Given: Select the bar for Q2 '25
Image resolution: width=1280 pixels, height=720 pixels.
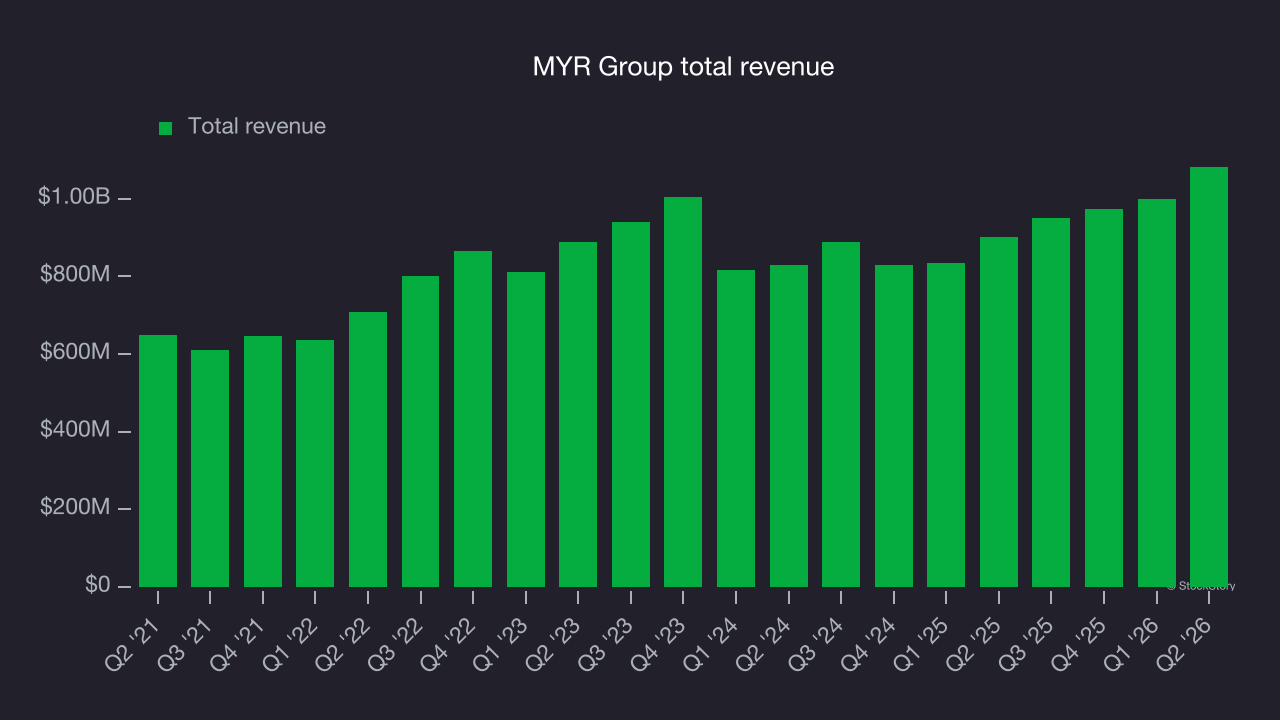Looking at the screenshot, I should coord(999,412).
